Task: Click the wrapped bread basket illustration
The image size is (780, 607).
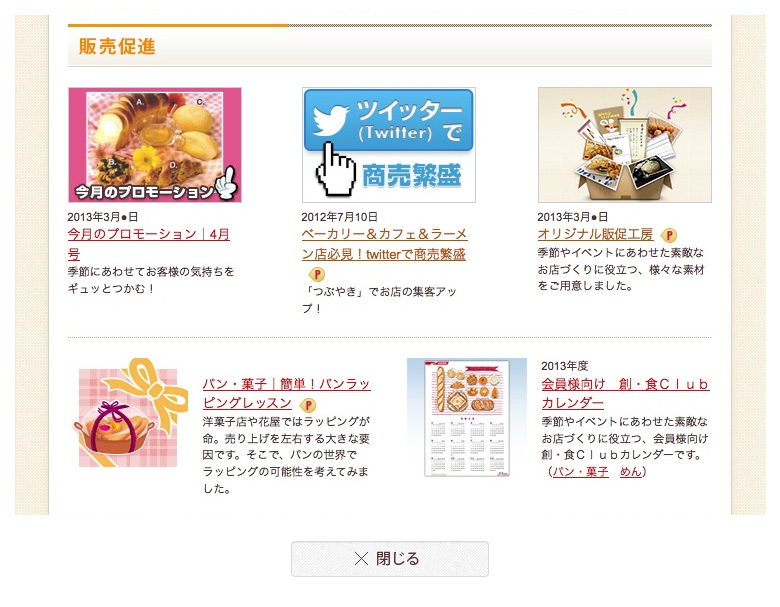Action: [131, 414]
